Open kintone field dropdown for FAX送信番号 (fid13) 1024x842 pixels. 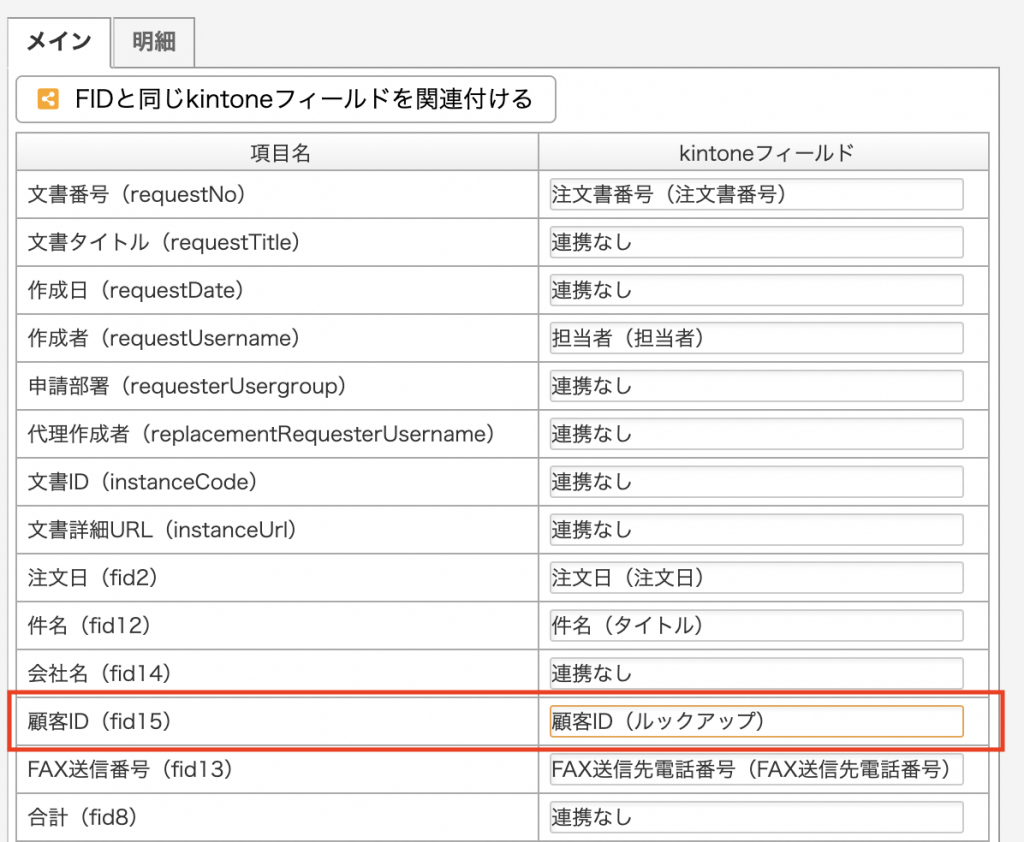(x=756, y=769)
